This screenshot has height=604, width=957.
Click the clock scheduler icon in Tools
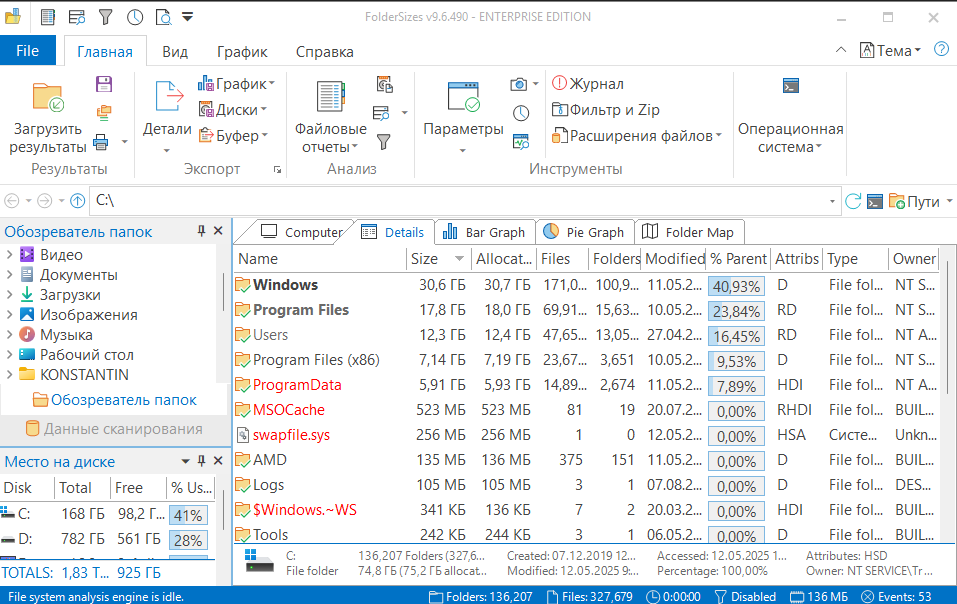coord(521,113)
